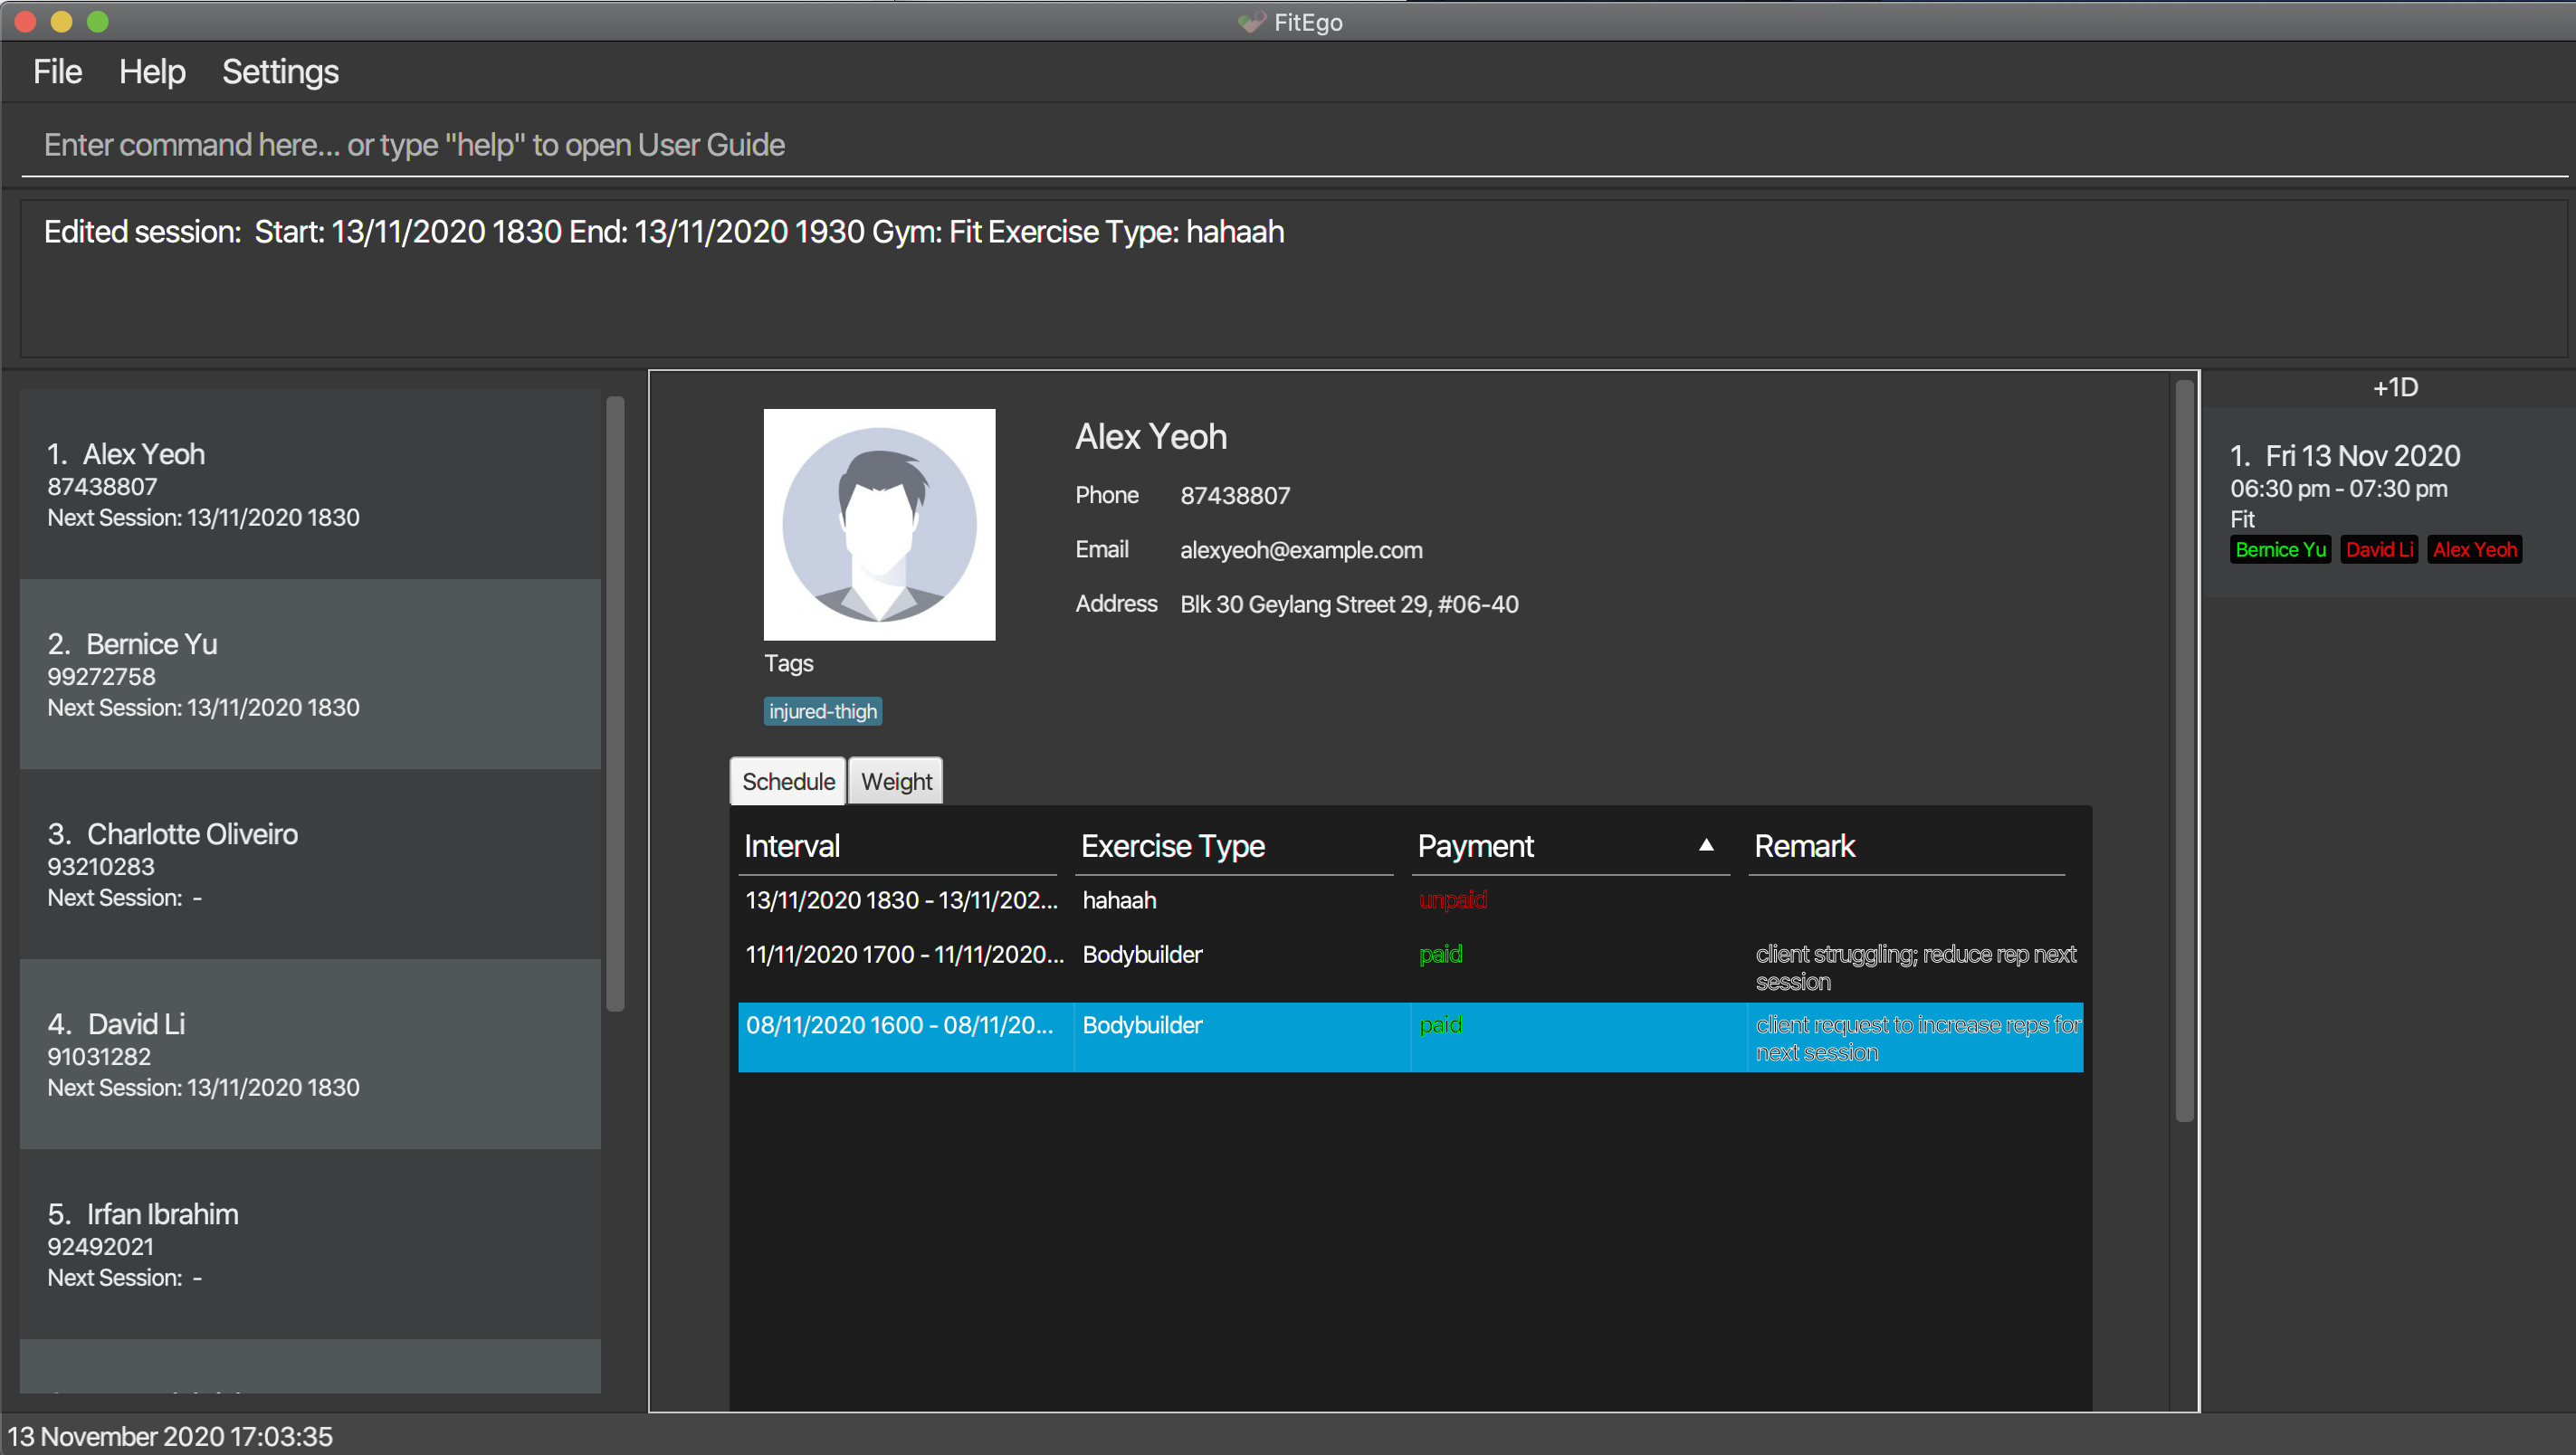This screenshot has height=1455, width=2576.
Task: Switch to the Weight tab
Action: (x=896, y=782)
